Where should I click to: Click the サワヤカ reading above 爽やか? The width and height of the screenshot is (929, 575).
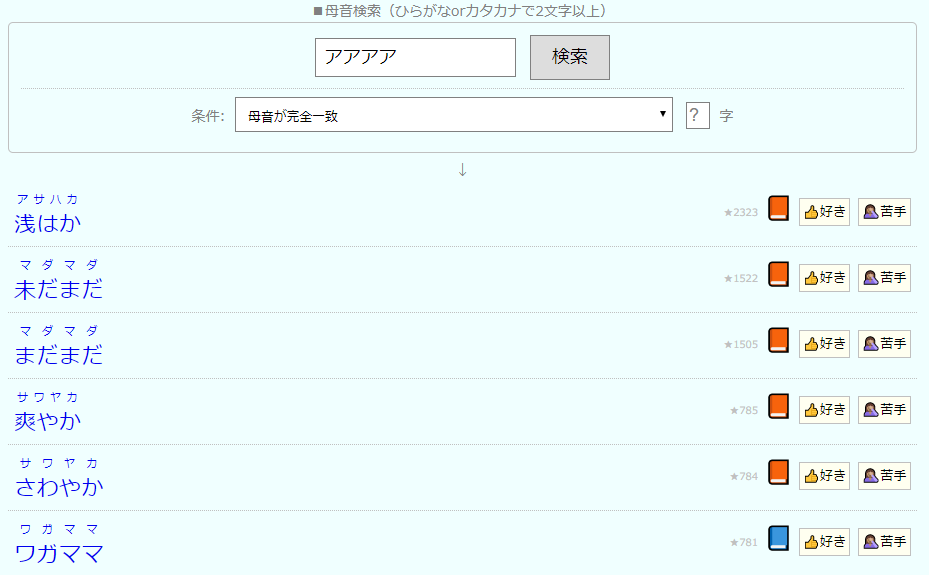(x=47, y=397)
